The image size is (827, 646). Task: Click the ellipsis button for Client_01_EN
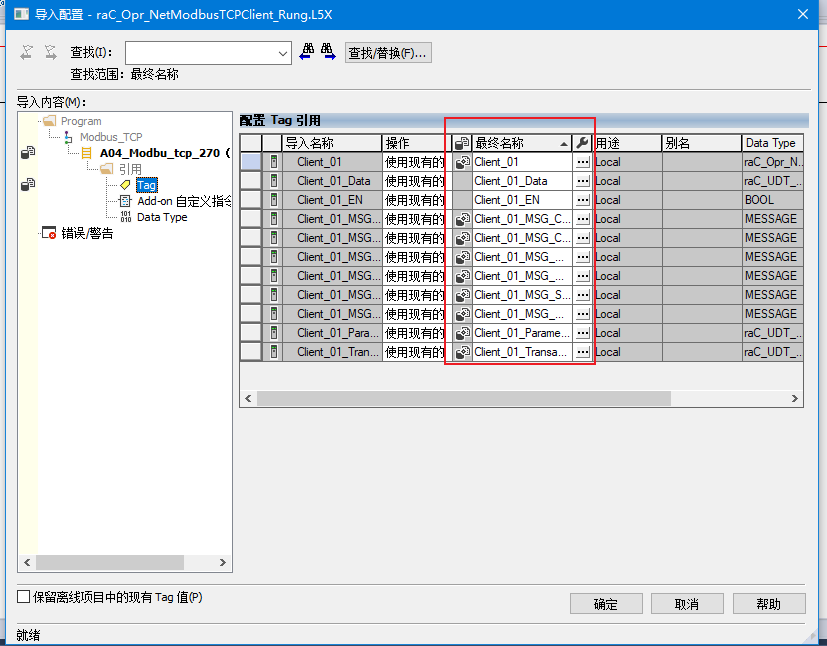tap(583, 200)
